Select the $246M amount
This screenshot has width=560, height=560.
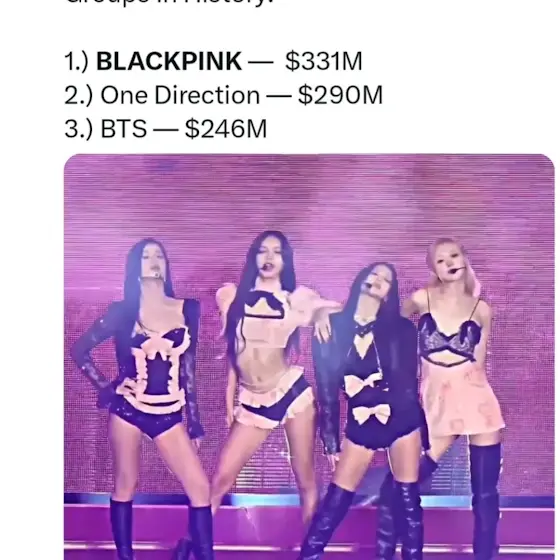pos(226,129)
